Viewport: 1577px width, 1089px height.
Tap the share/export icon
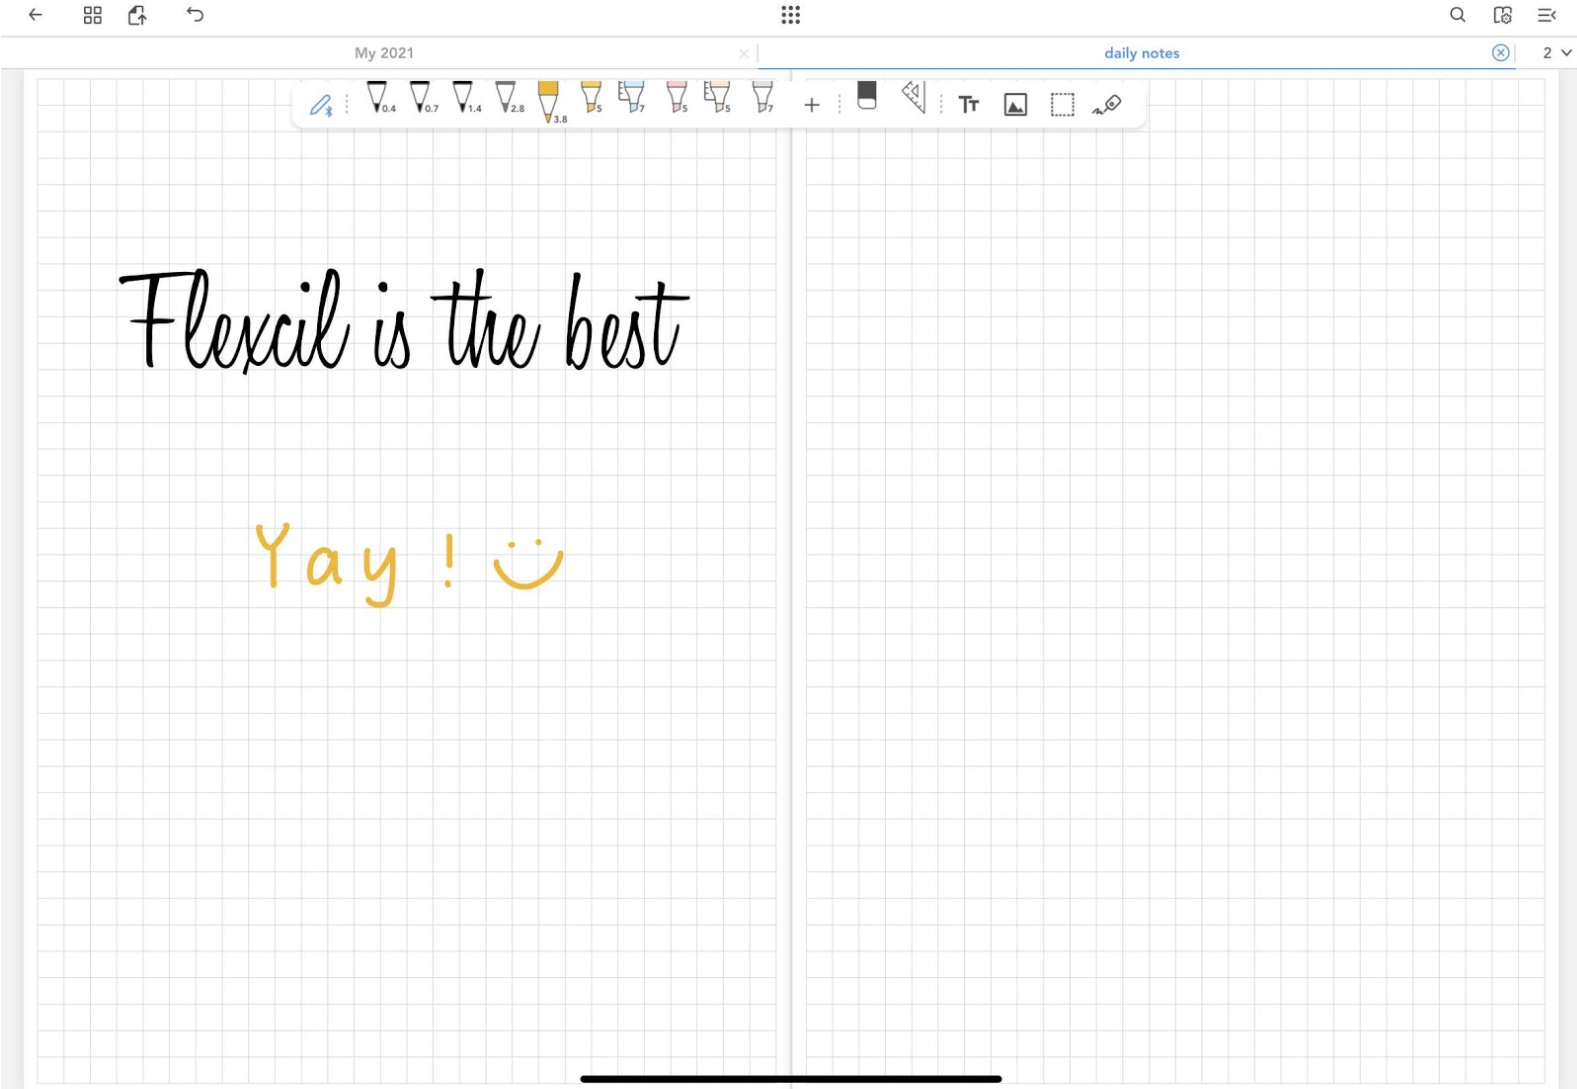(138, 15)
